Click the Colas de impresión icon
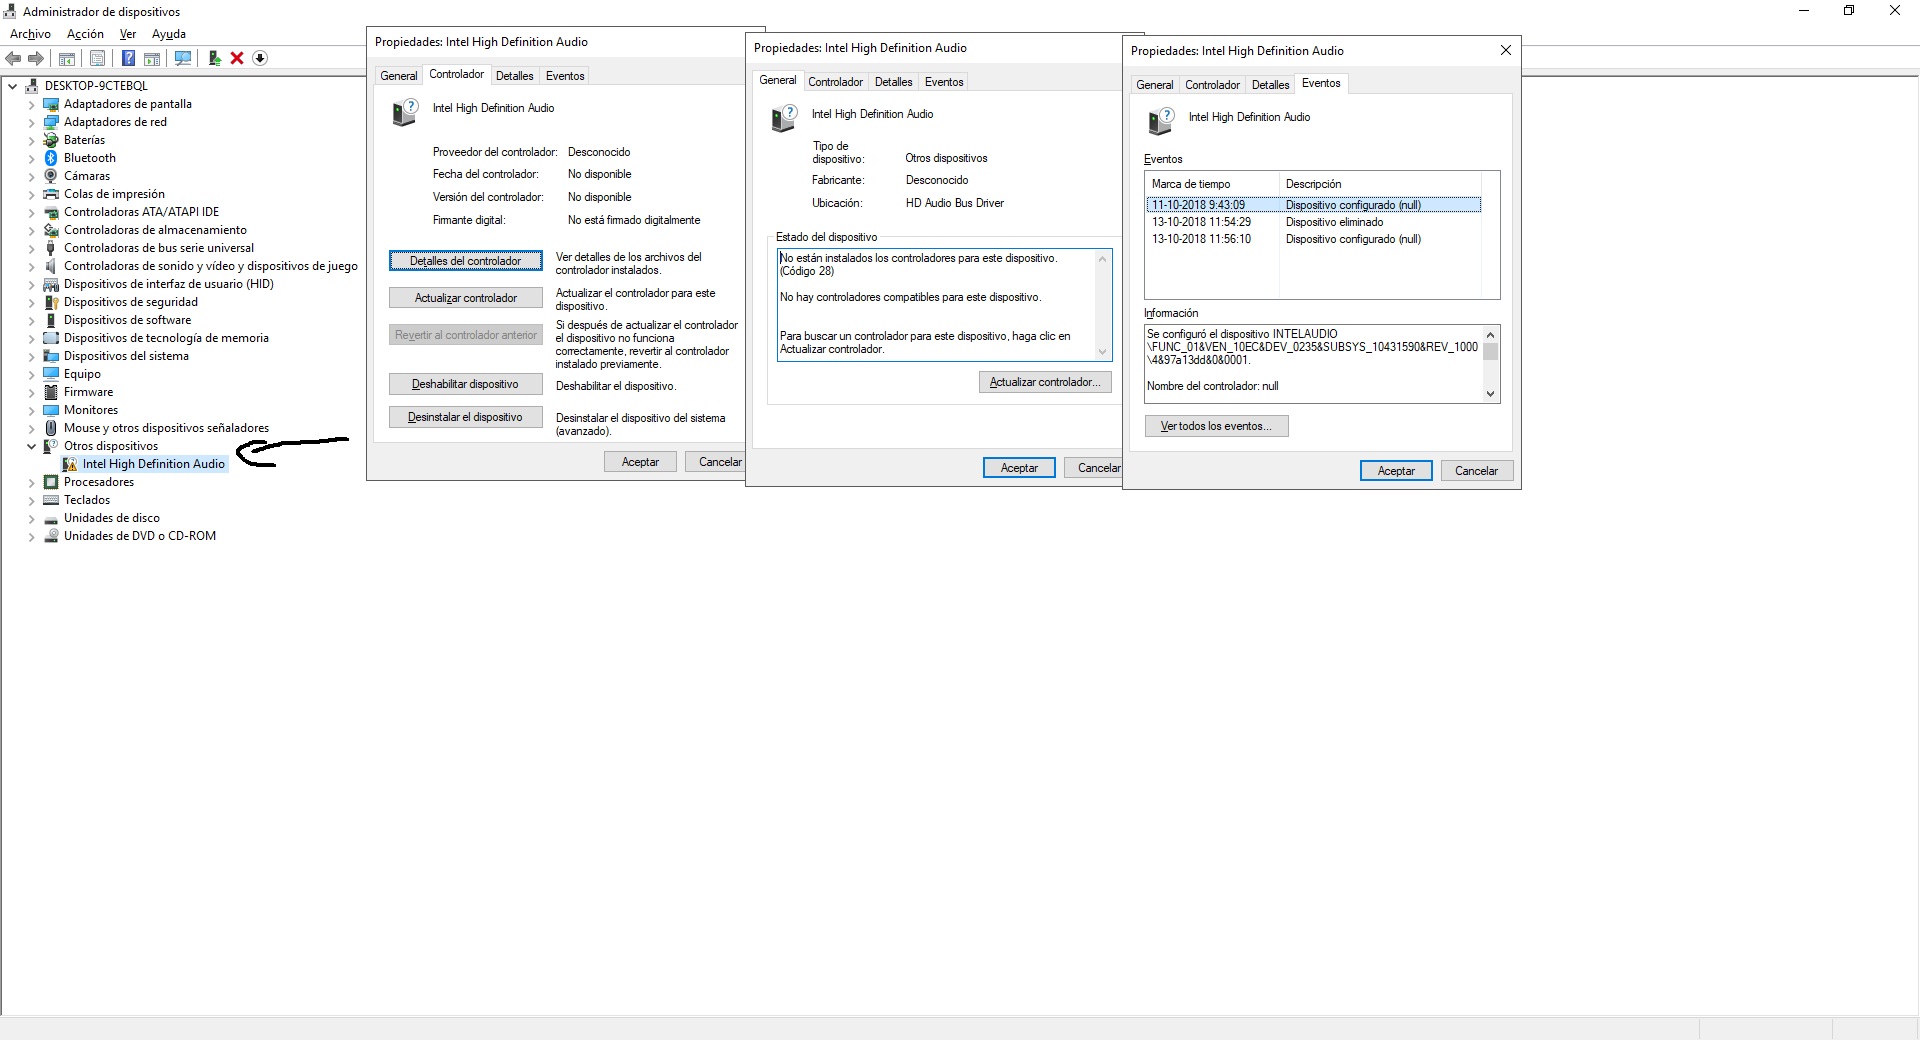This screenshot has width=1920, height=1040. (51, 194)
